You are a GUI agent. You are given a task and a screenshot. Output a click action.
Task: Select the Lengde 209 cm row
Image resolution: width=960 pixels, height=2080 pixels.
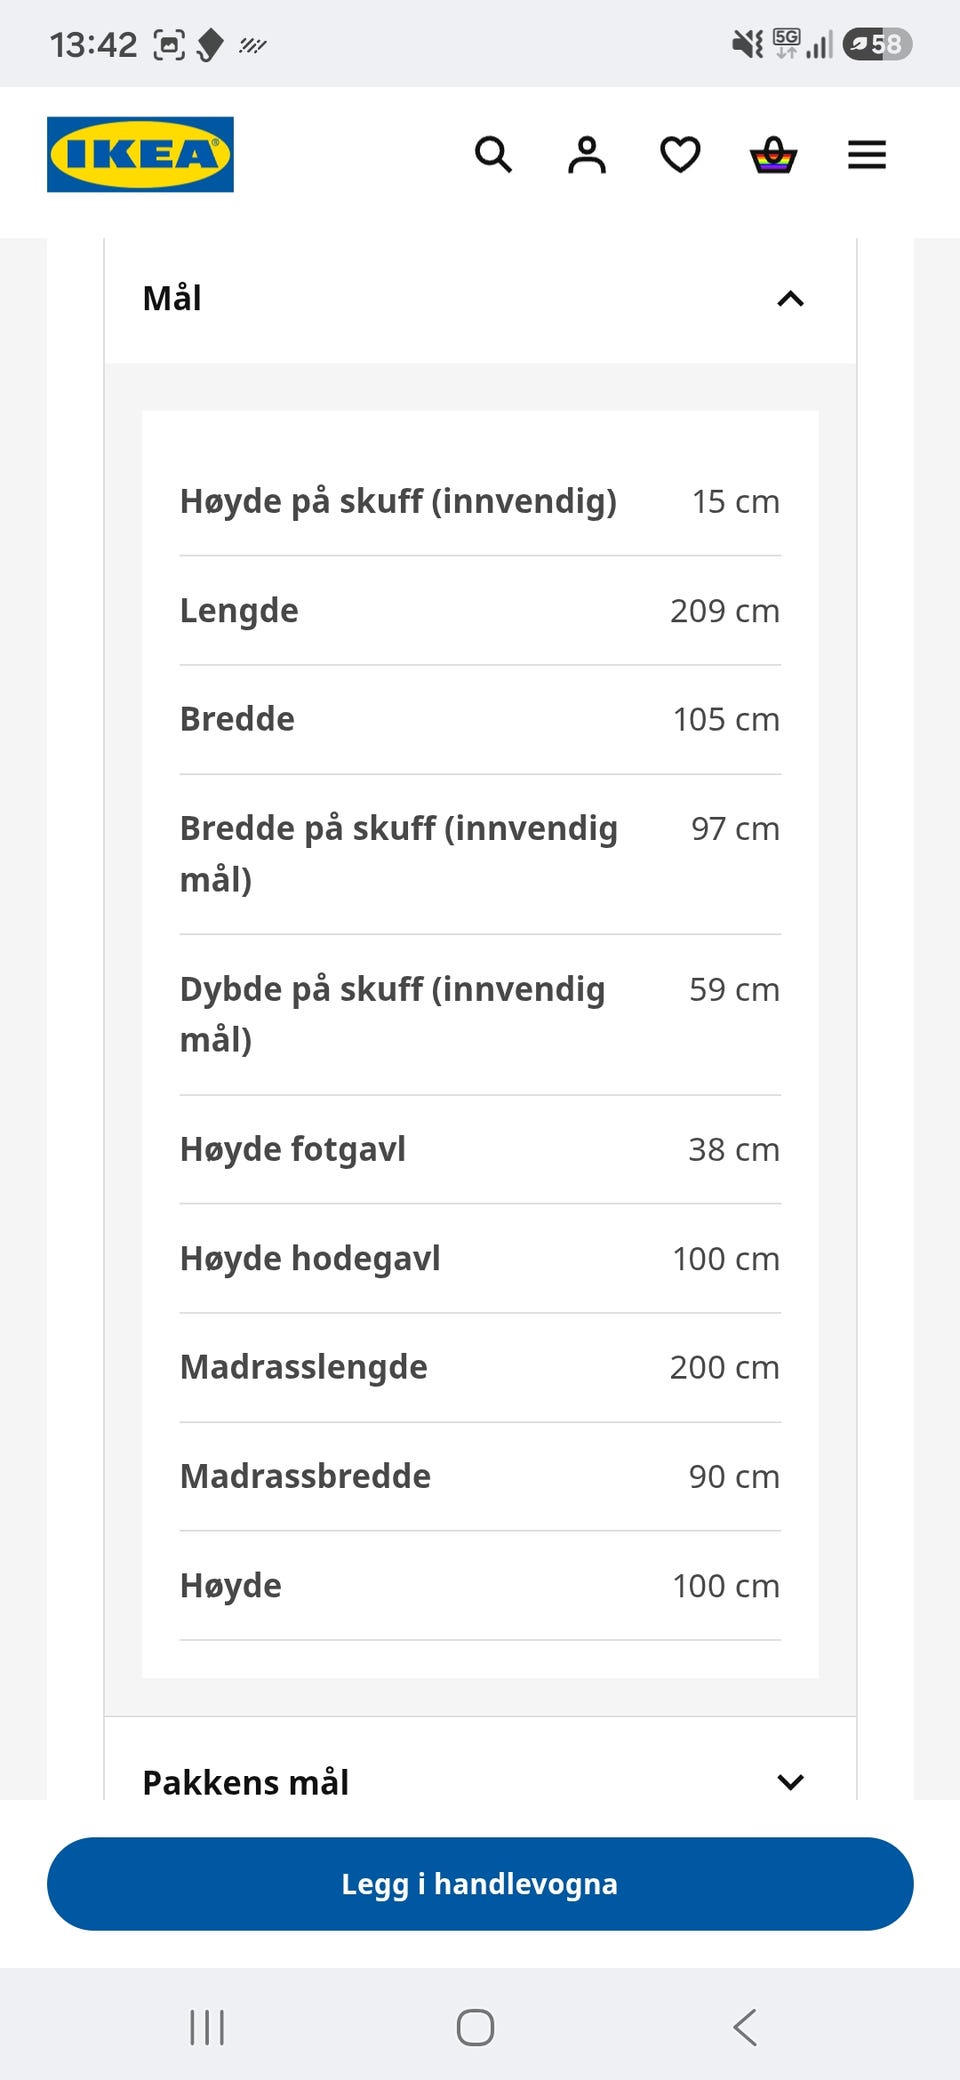point(480,611)
